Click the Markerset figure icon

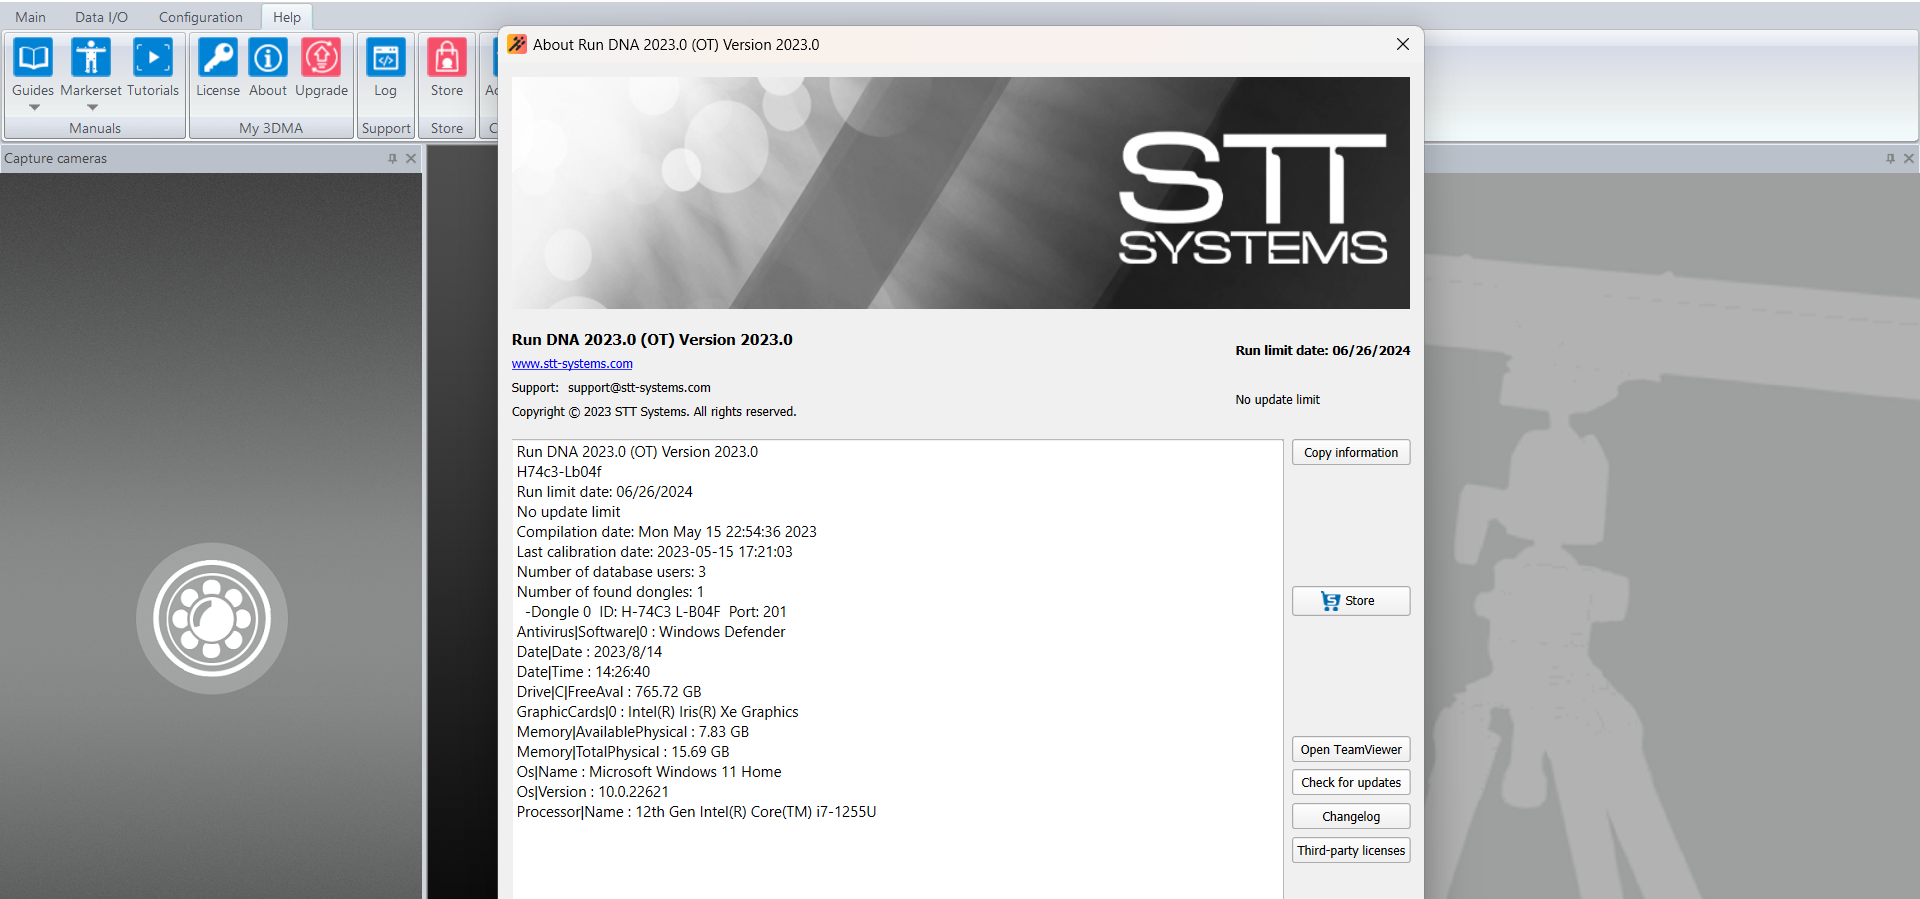pos(91,58)
